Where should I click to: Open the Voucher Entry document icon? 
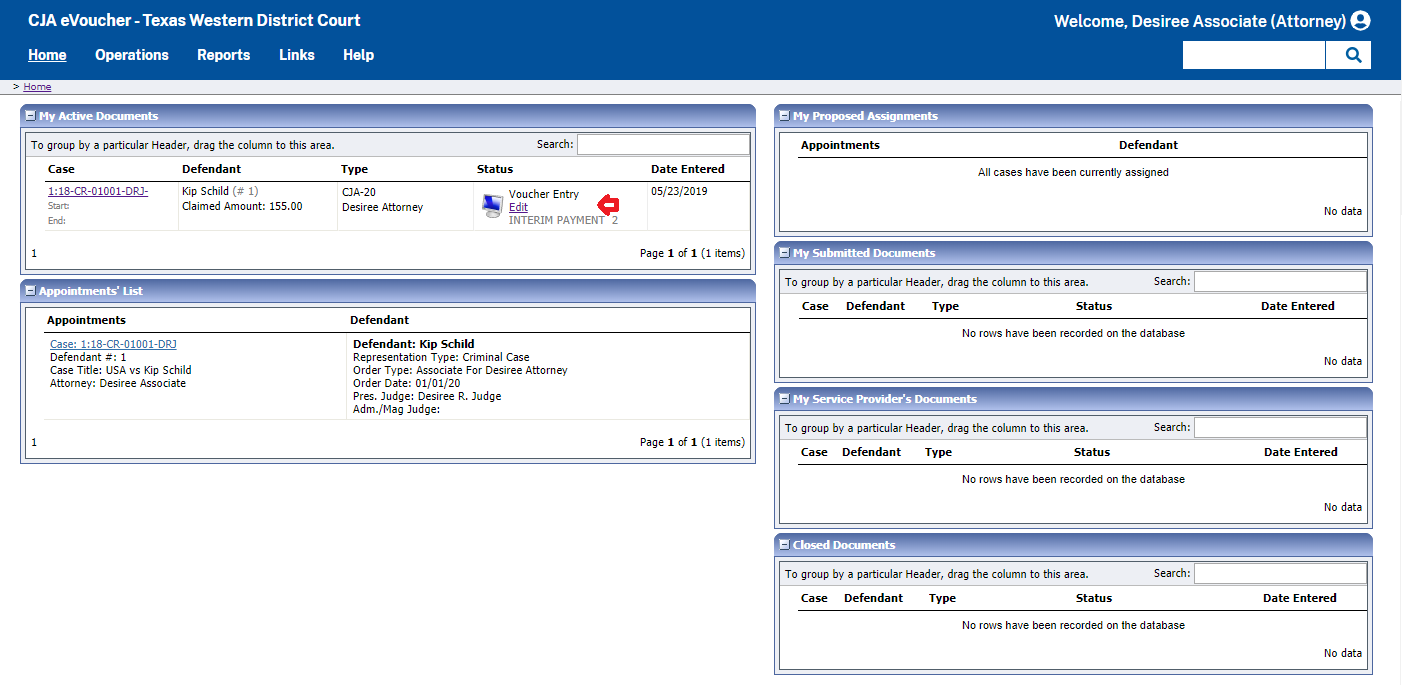492,206
